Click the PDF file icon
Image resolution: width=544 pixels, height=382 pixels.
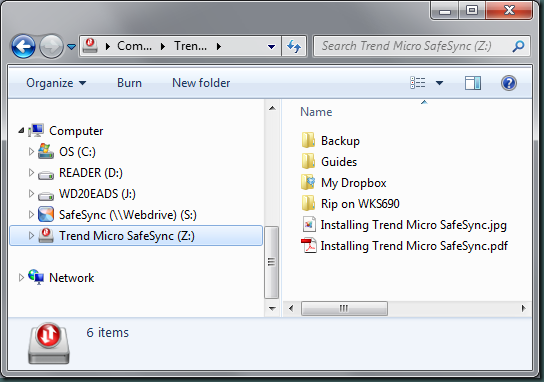click(308, 245)
